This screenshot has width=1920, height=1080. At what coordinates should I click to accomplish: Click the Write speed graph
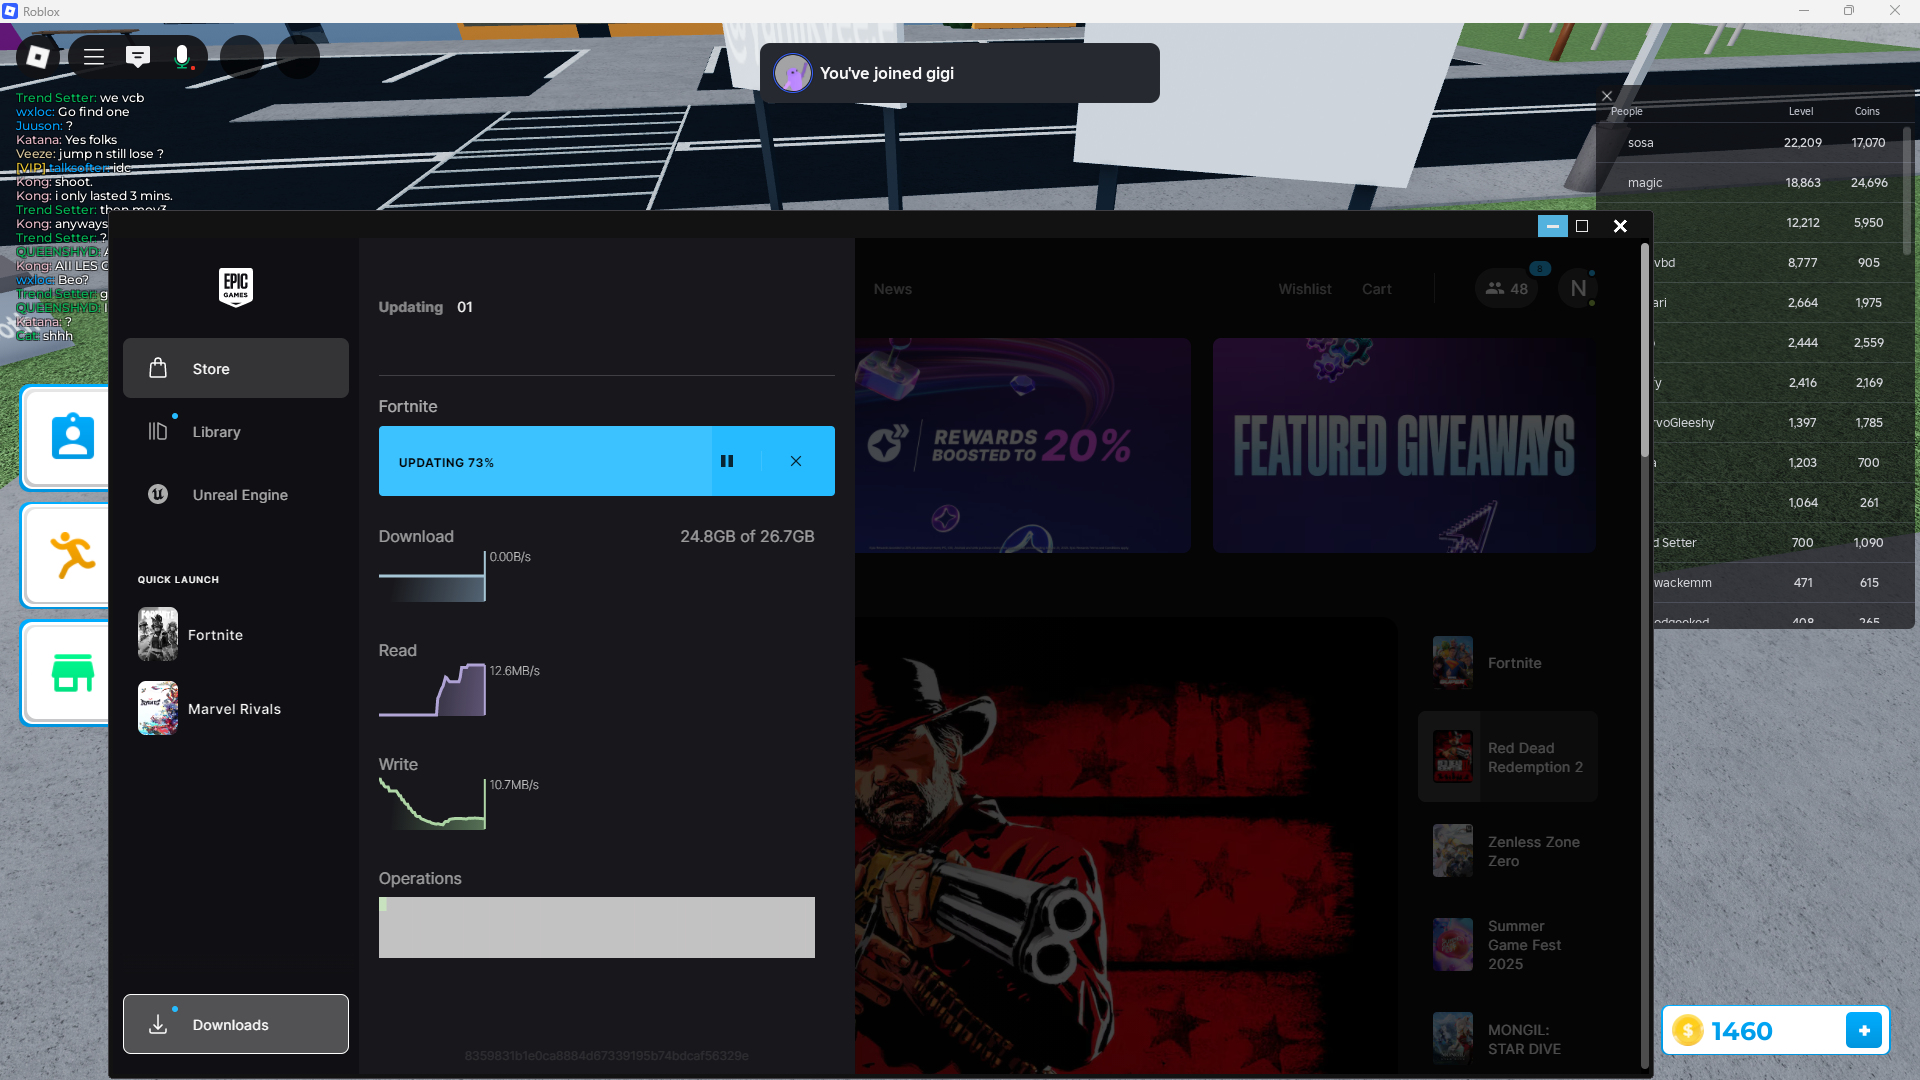pos(432,804)
